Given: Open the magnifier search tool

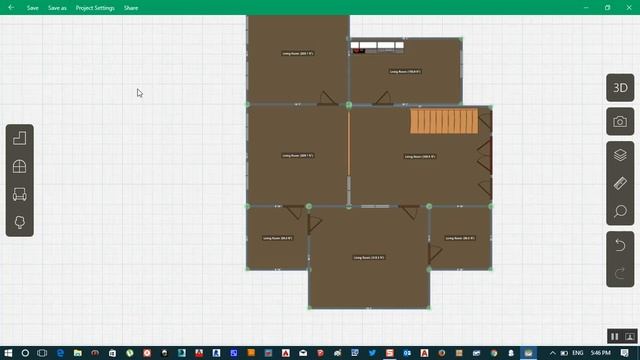Looking at the screenshot, I should pyautogui.click(x=620, y=211).
